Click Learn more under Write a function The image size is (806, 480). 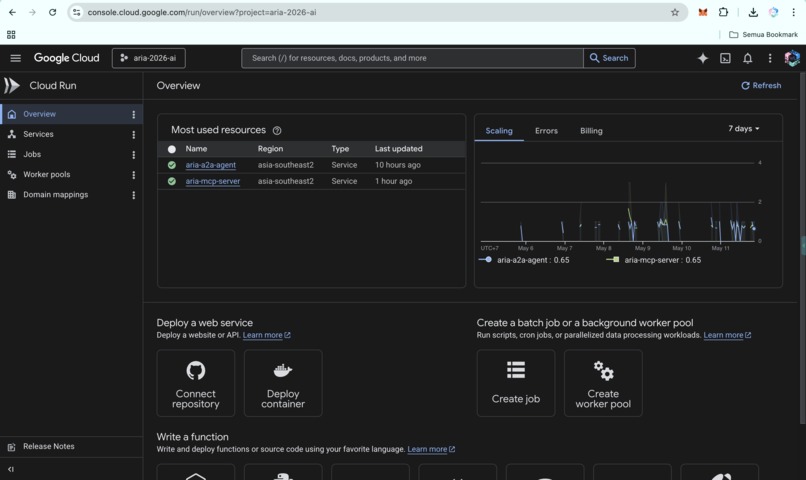pos(431,449)
